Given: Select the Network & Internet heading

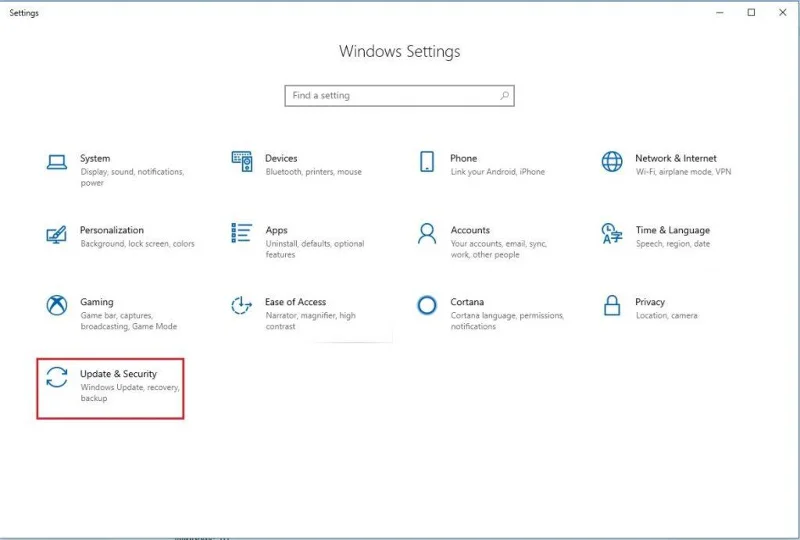Looking at the screenshot, I should tap(676, 158).
